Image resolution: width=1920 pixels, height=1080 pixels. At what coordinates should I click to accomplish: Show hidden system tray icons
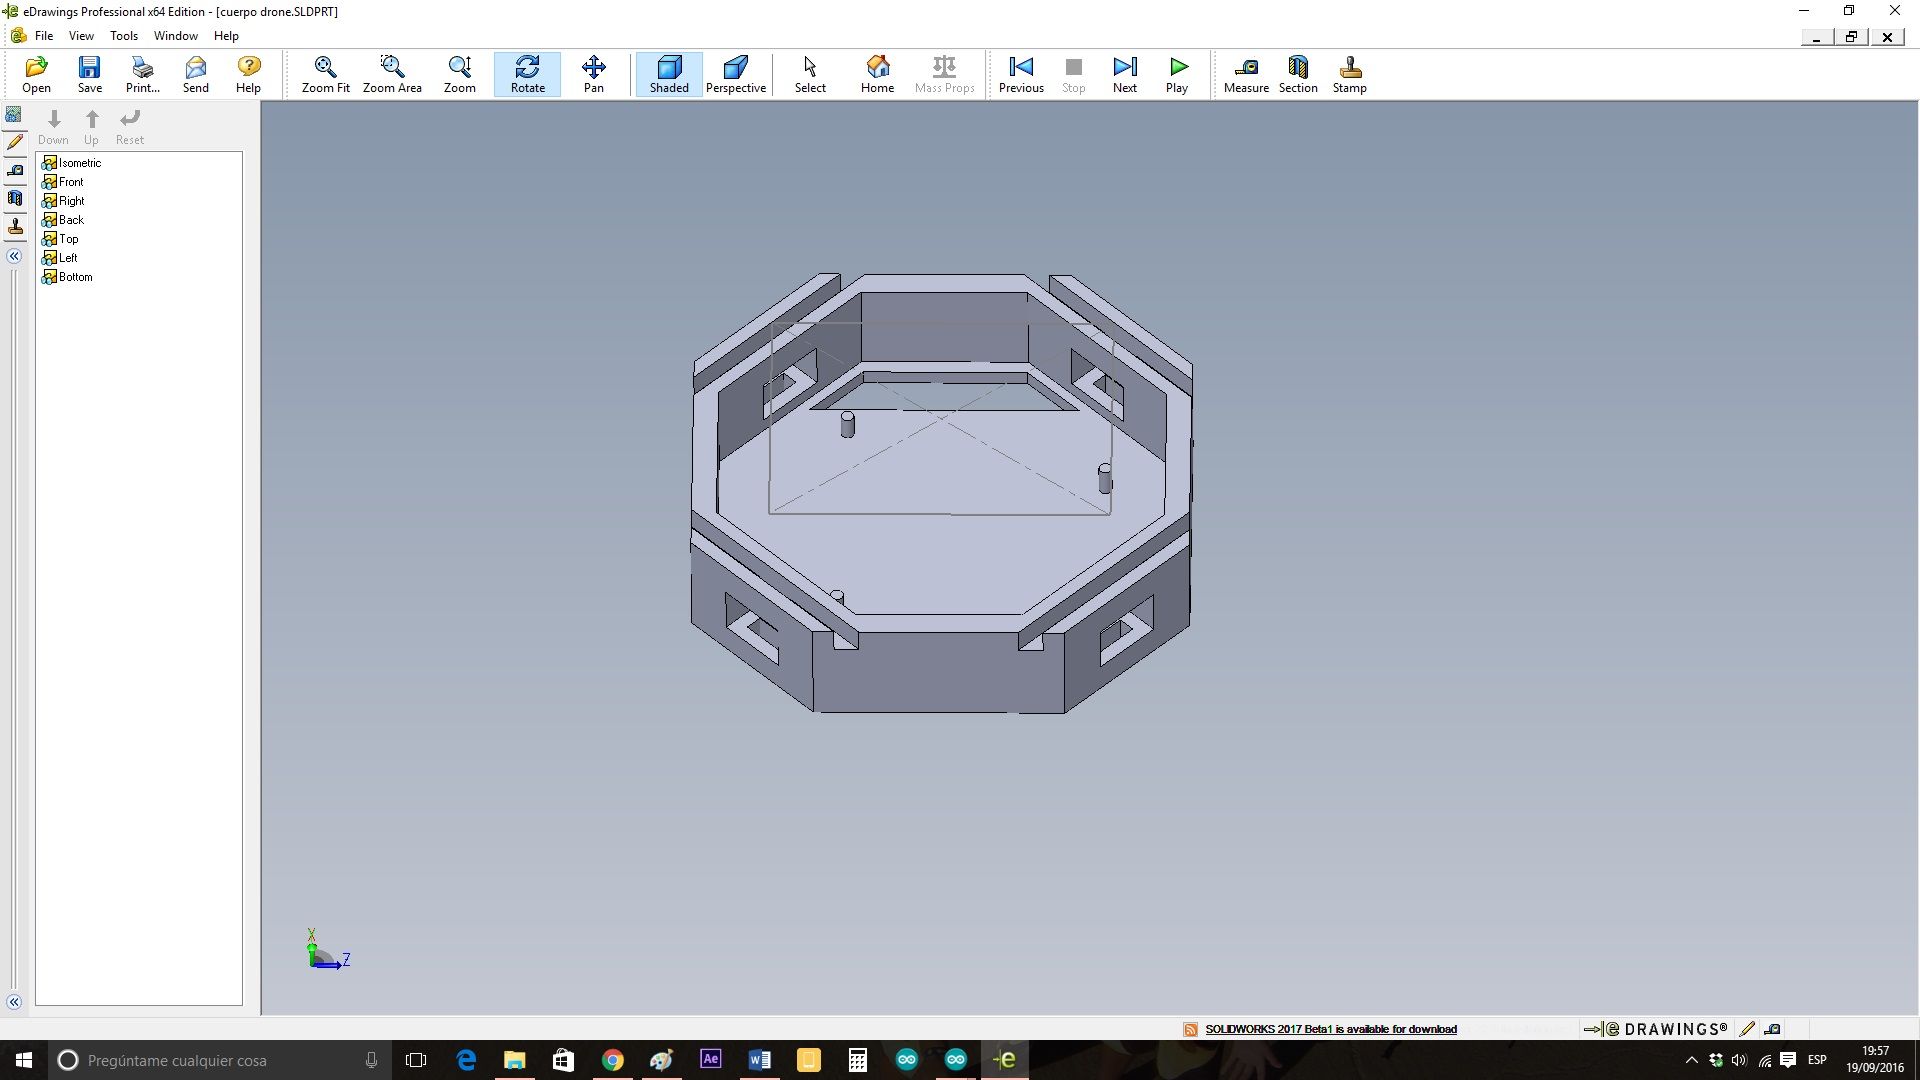(1691, 1060)
